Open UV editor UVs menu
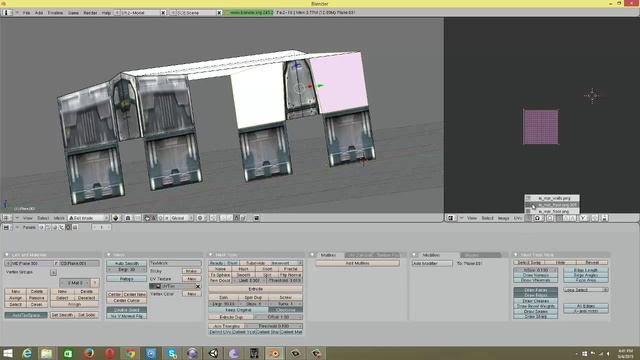 [x=518, y=218]
